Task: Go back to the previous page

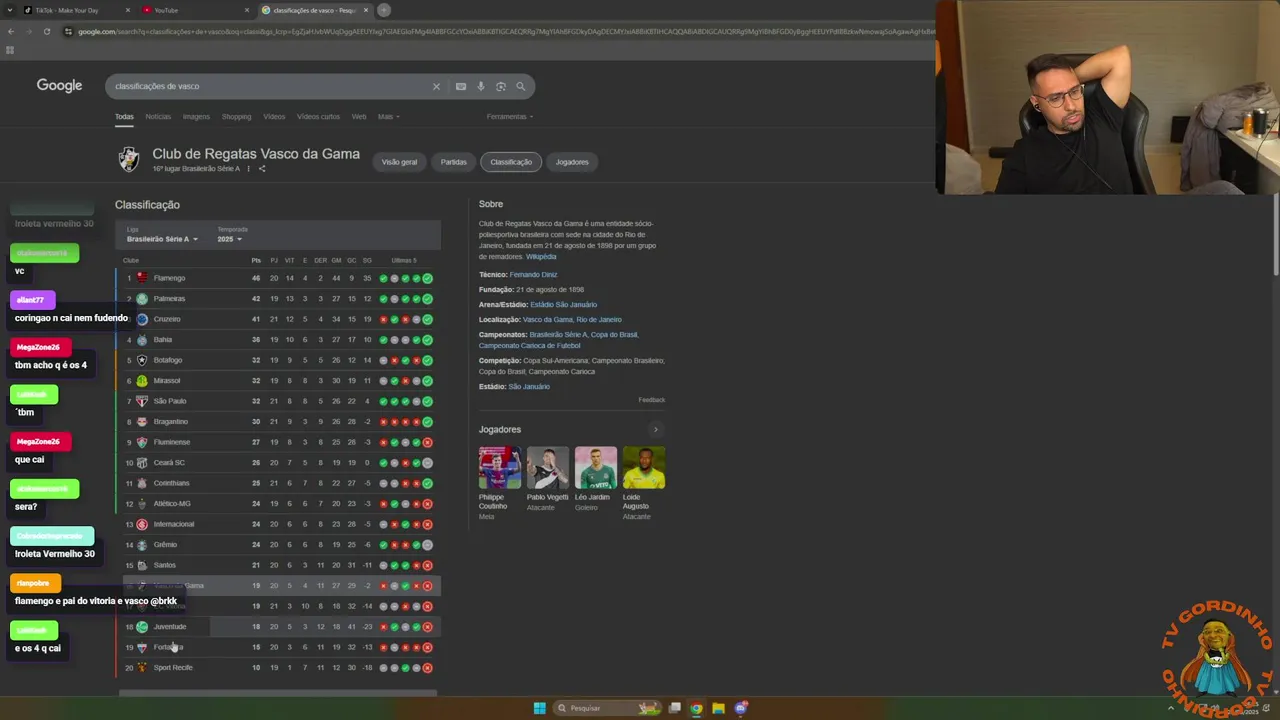Action: click(x=11, y=31)
